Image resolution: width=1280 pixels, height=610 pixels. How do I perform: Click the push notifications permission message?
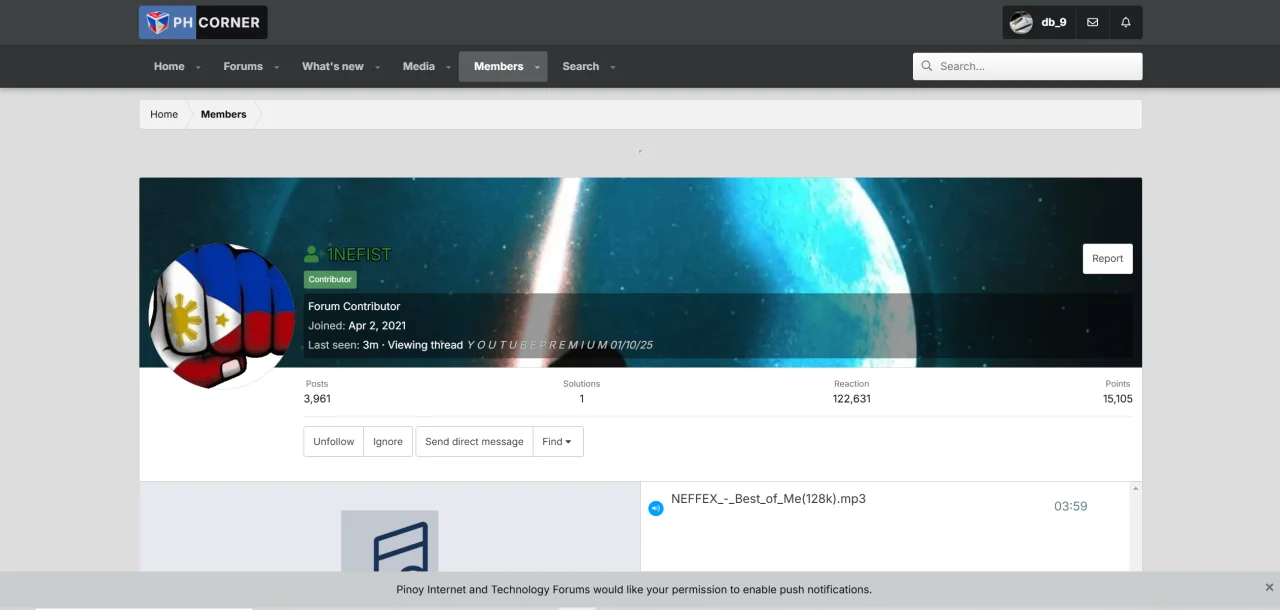(x=634, y=589)
